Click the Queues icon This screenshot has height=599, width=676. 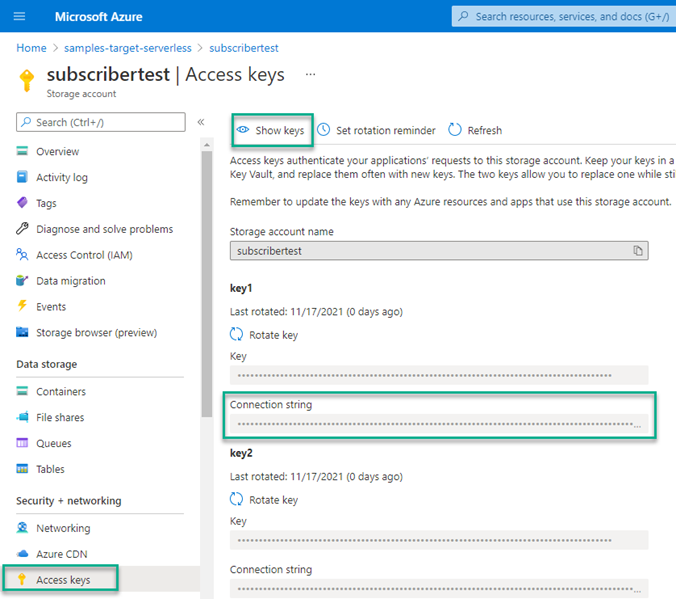coord(22,442)
